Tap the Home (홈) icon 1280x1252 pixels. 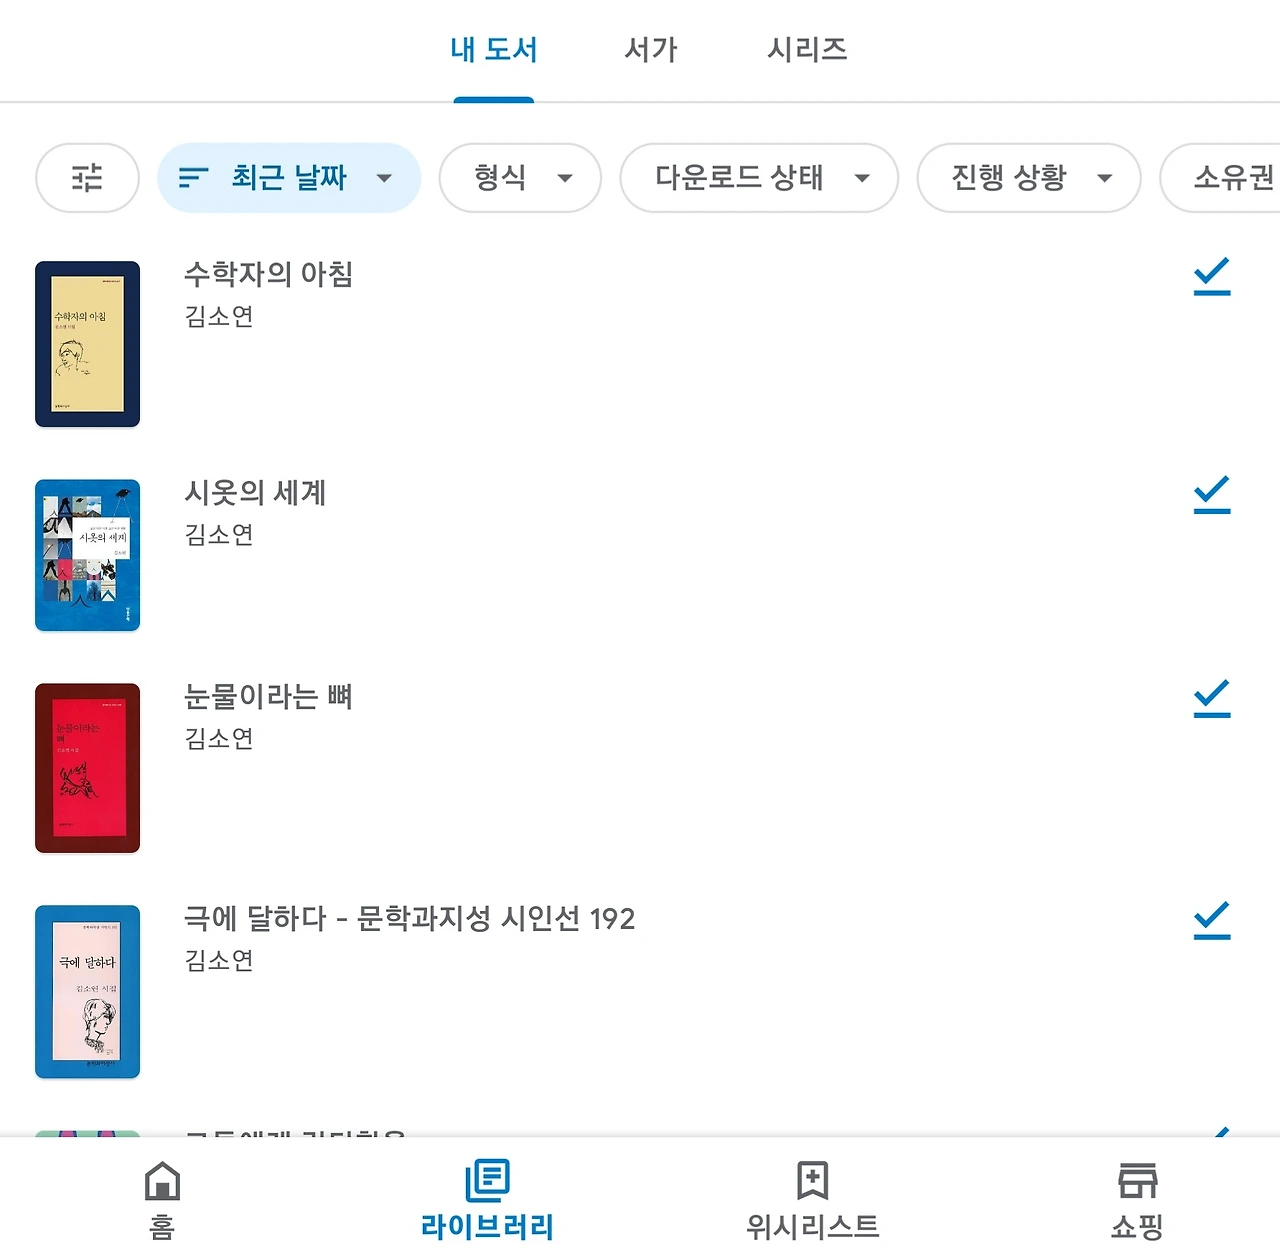162,1181
